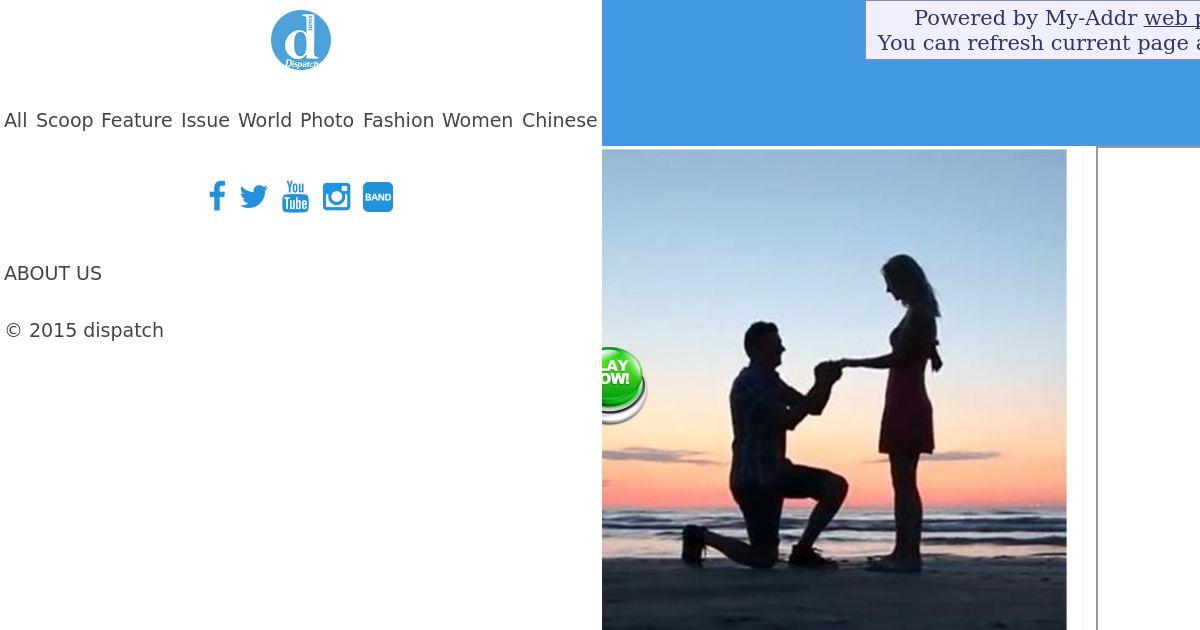Switch to the Chinese edition link
The width and height of the screenshot is (1200, 630).
tap(559, 120)
